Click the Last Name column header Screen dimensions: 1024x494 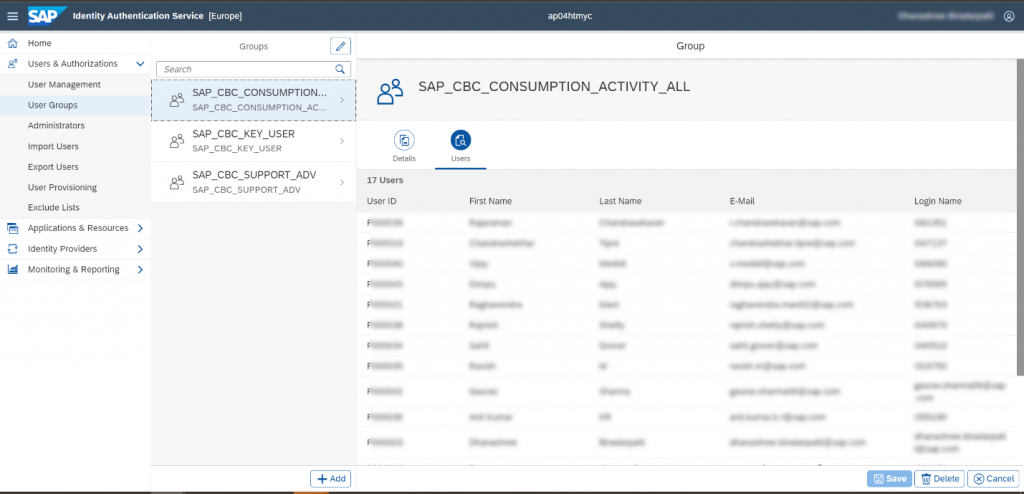click(x=620, y=201)
